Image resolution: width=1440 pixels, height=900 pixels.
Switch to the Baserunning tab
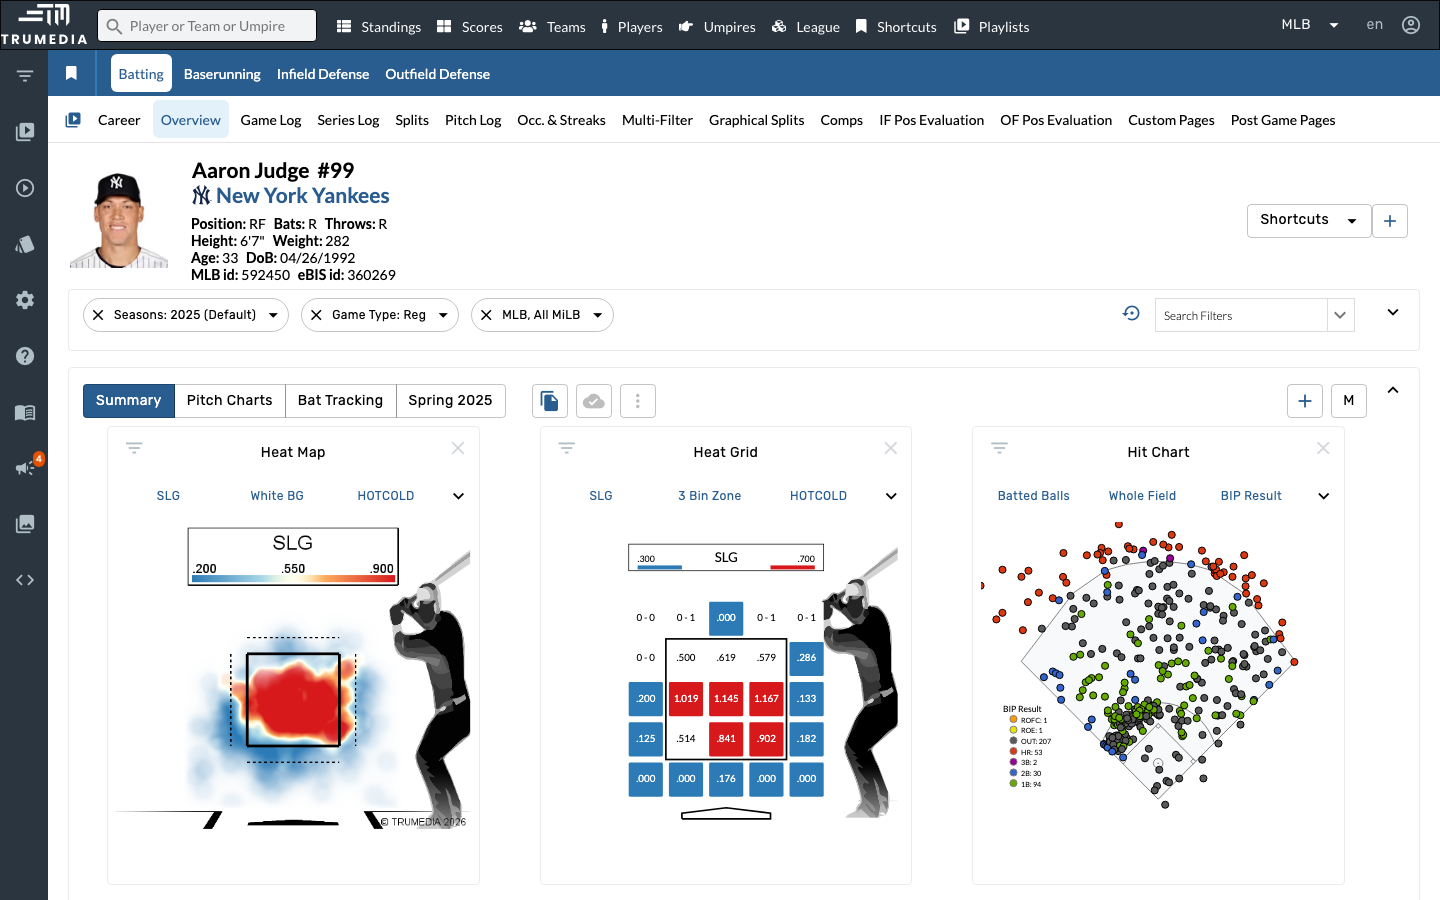coord(222,74)
